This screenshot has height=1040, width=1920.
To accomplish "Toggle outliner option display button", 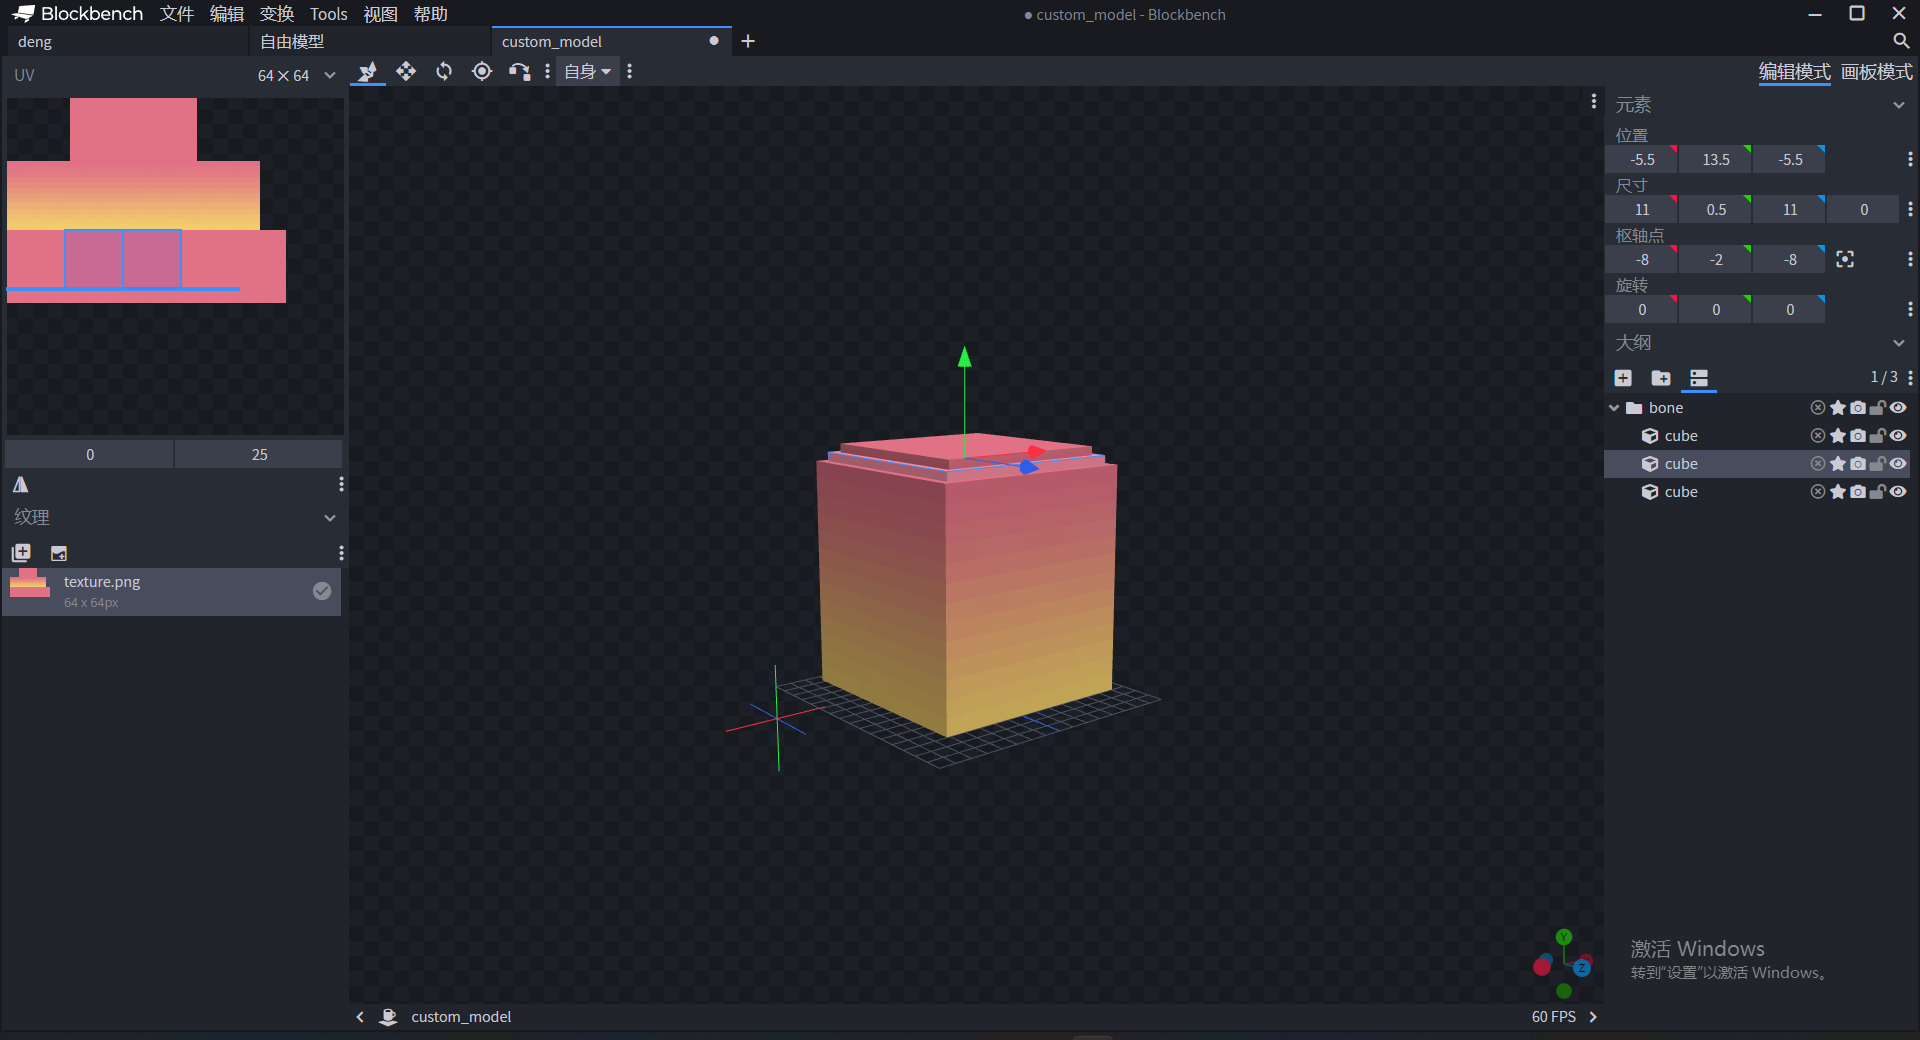I will point(1699,377).
